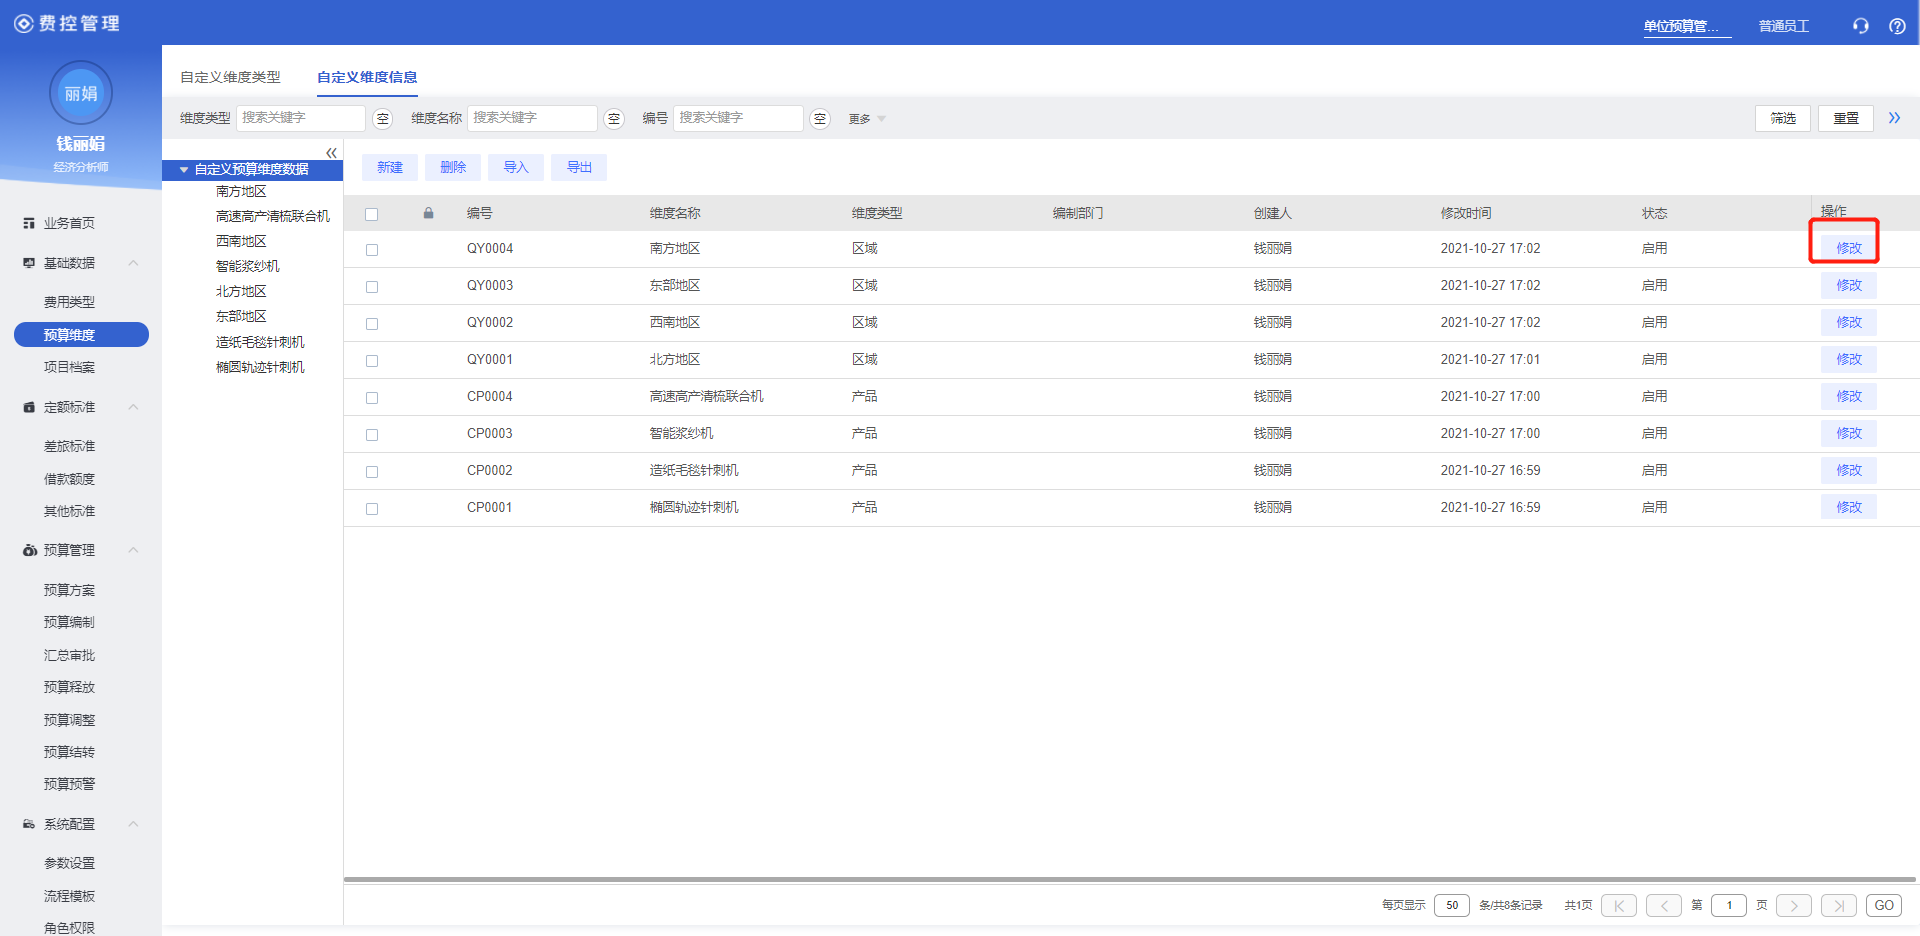1920x936 pixels.
Task: Click the 预算管理 sidebar icon
Action: [29, 550]
